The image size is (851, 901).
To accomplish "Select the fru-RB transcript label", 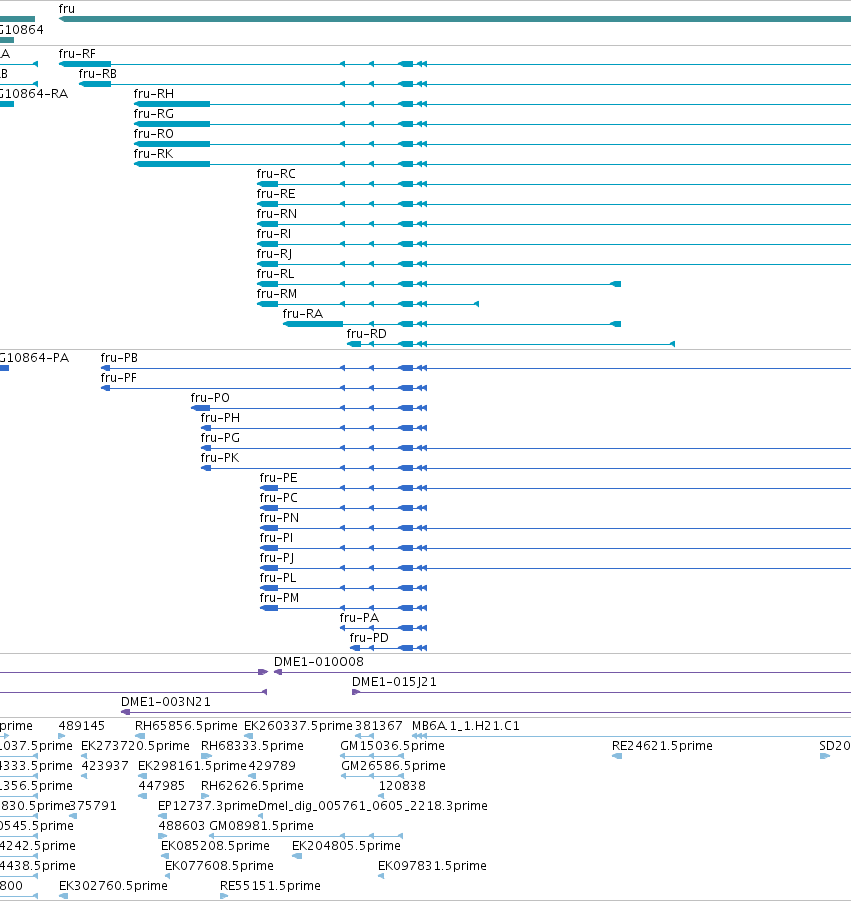I will (98, 74).
